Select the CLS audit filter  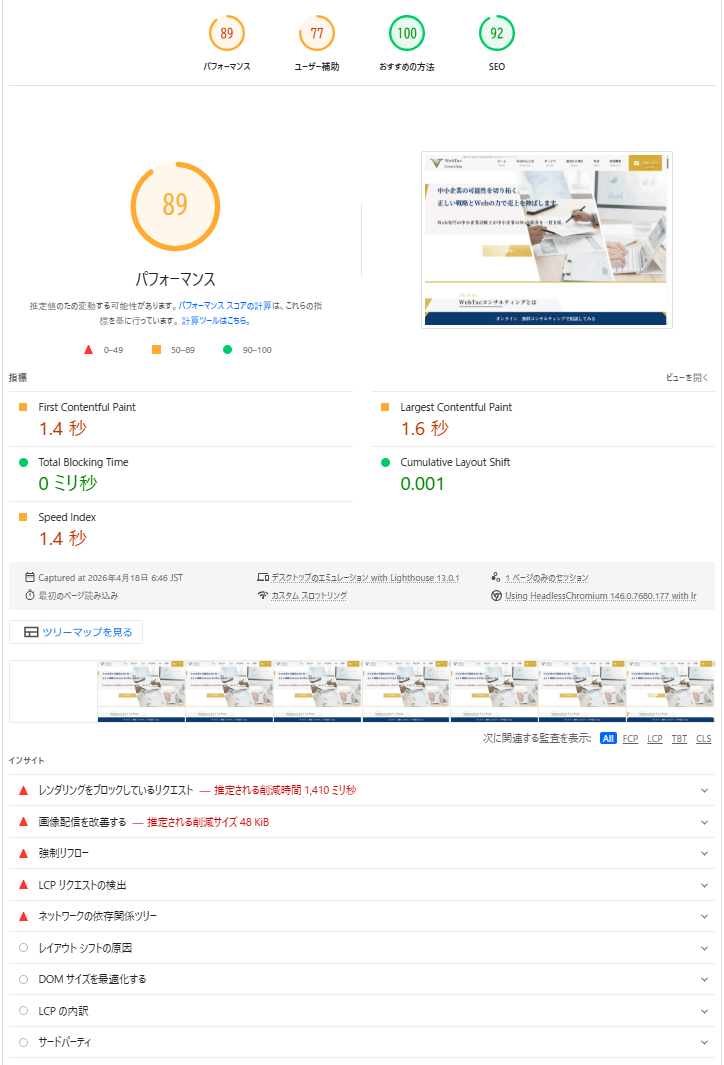click(x=704, y=739)
